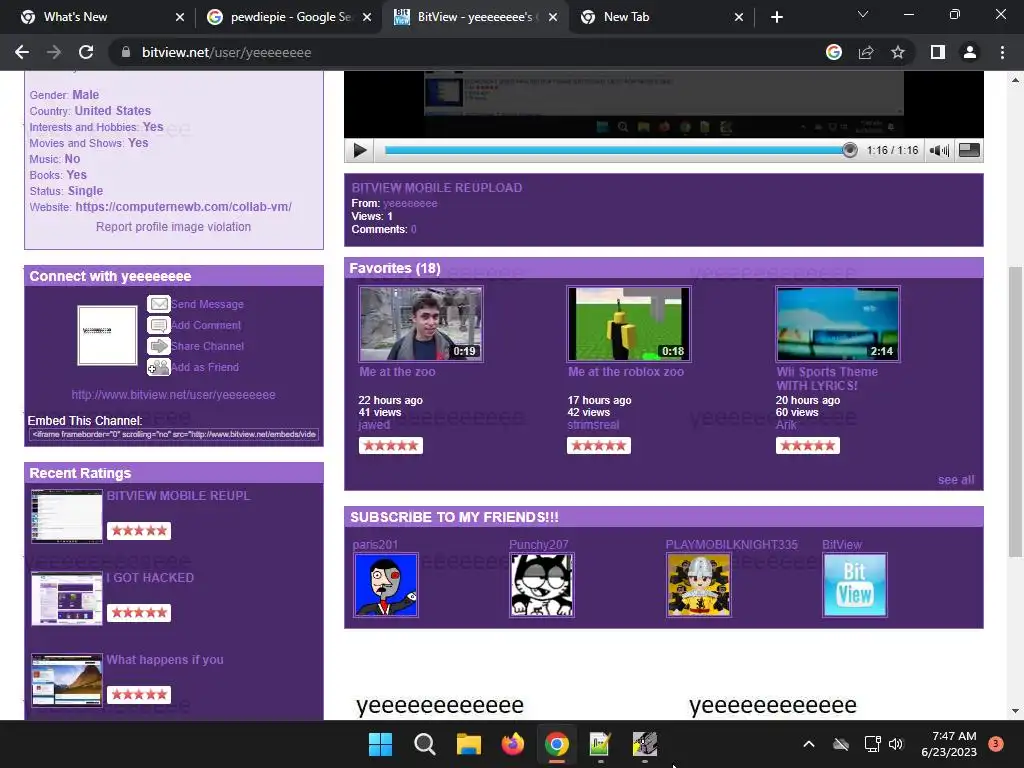Viewport: 1024px width, 768px height.
Task: Click the Send Message envelope icon
Action: 158,304
